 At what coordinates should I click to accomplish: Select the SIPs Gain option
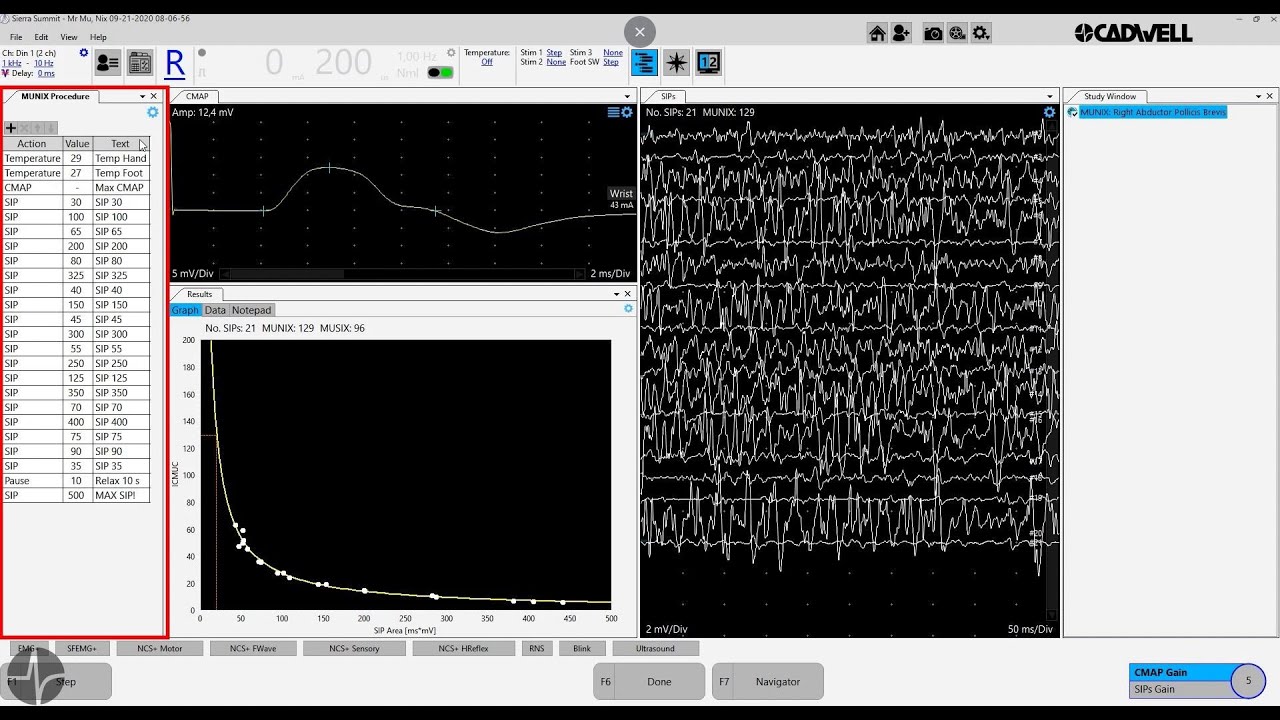pos(1182,689)
